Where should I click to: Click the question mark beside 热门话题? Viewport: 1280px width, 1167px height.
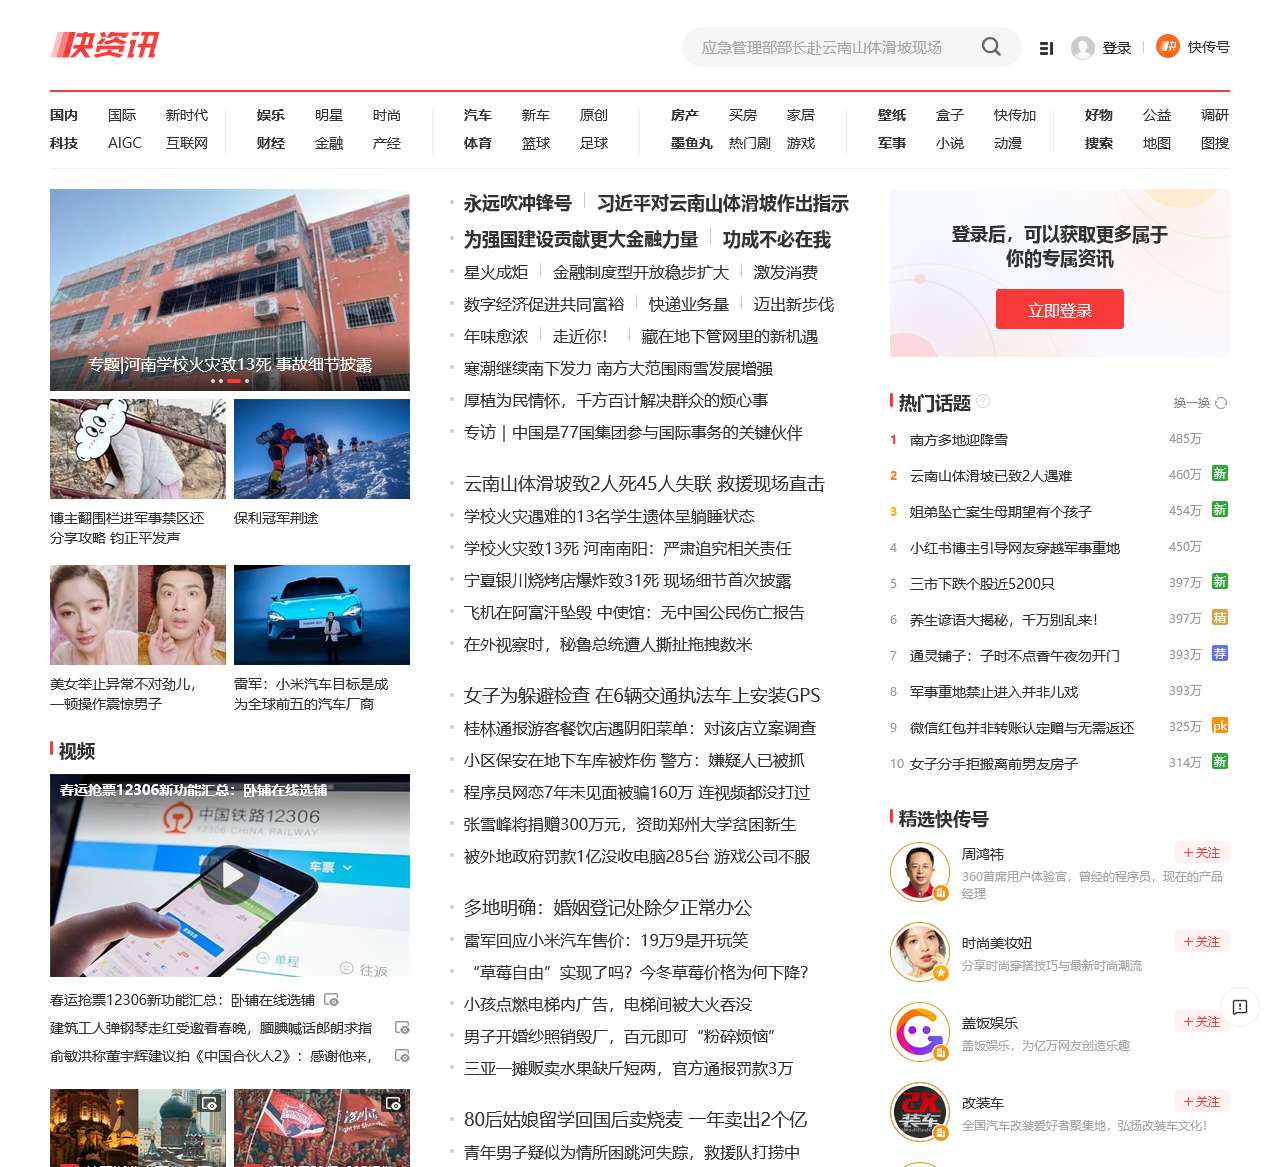coord(983,401)
